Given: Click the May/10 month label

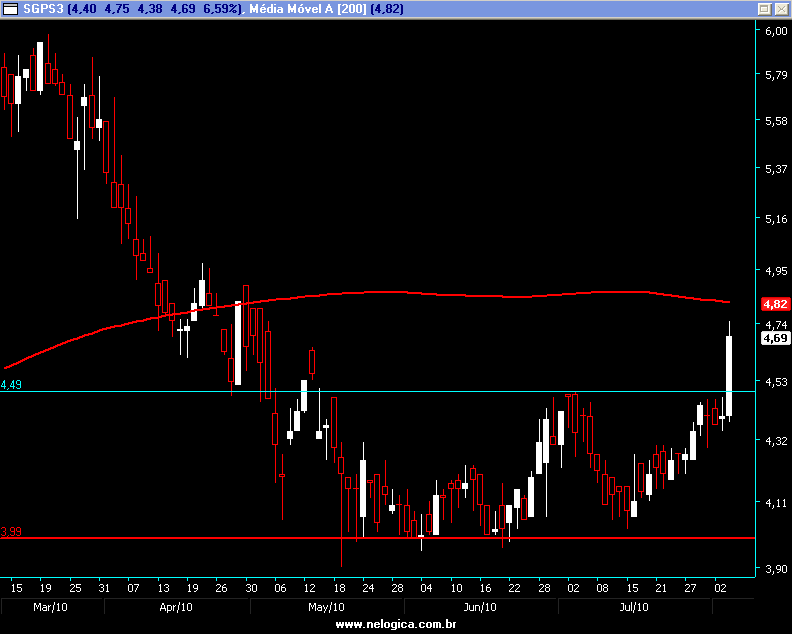Looking at the screenshot, I should coord(326,607).
